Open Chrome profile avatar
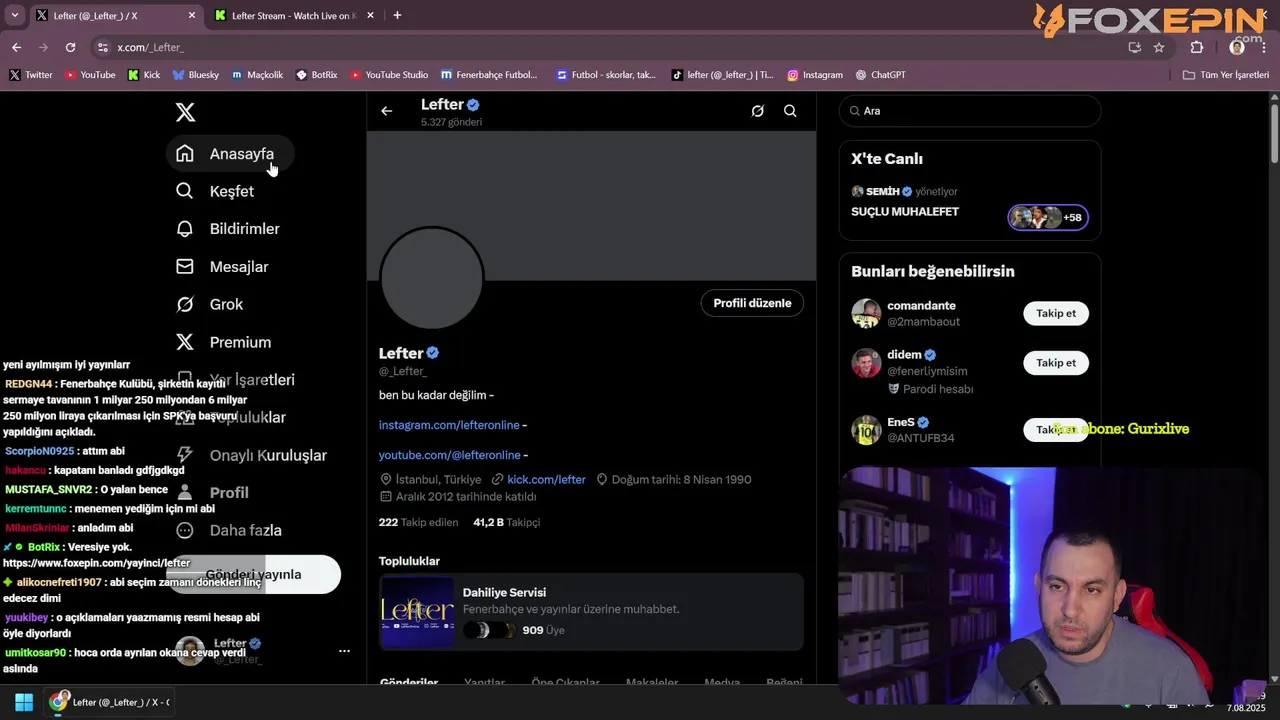This screenshot has height=720, width=1280. tap(1237, 47)
